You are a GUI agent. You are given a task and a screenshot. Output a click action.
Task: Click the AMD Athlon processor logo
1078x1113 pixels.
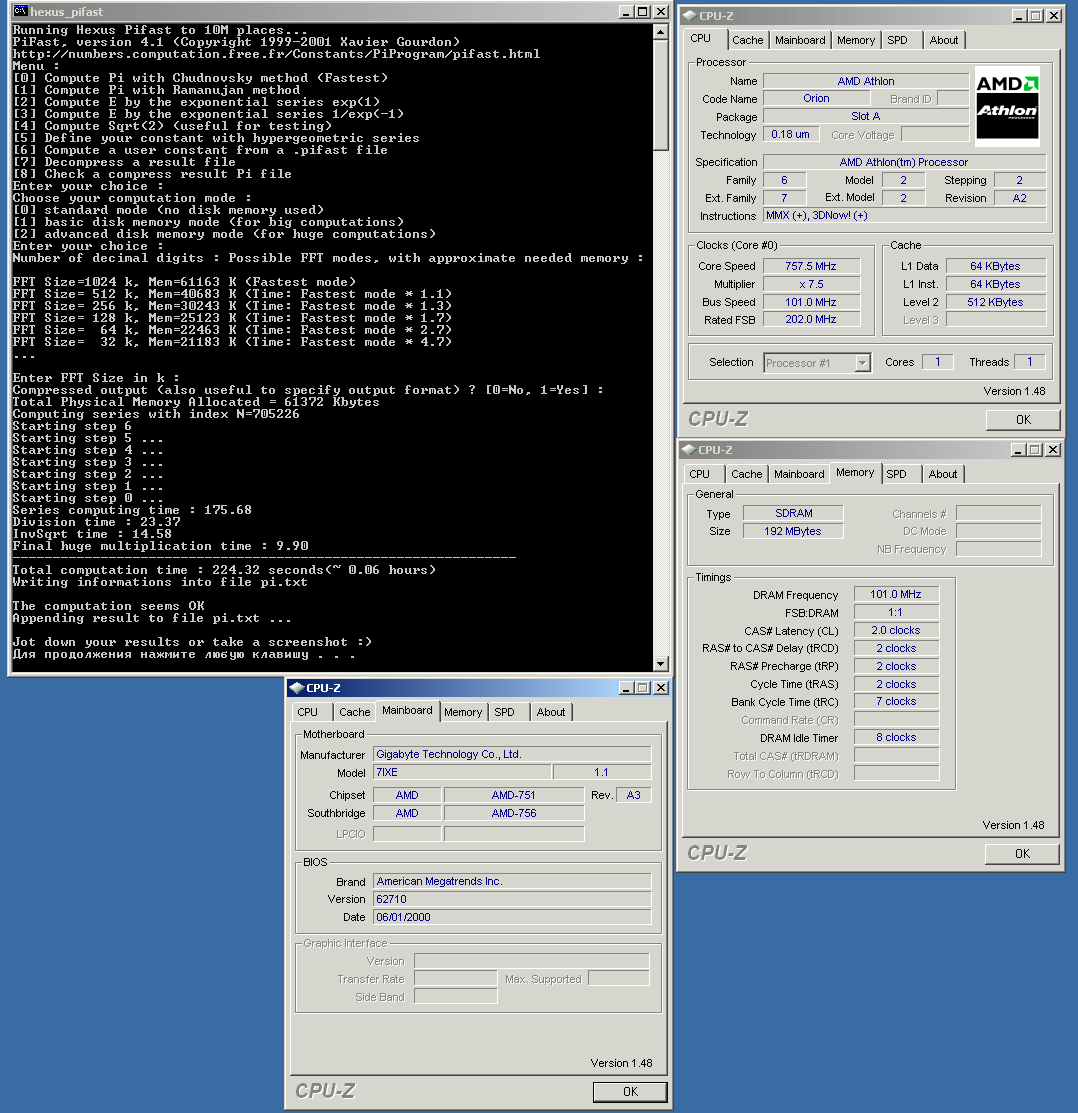[x=1007, y=106]
